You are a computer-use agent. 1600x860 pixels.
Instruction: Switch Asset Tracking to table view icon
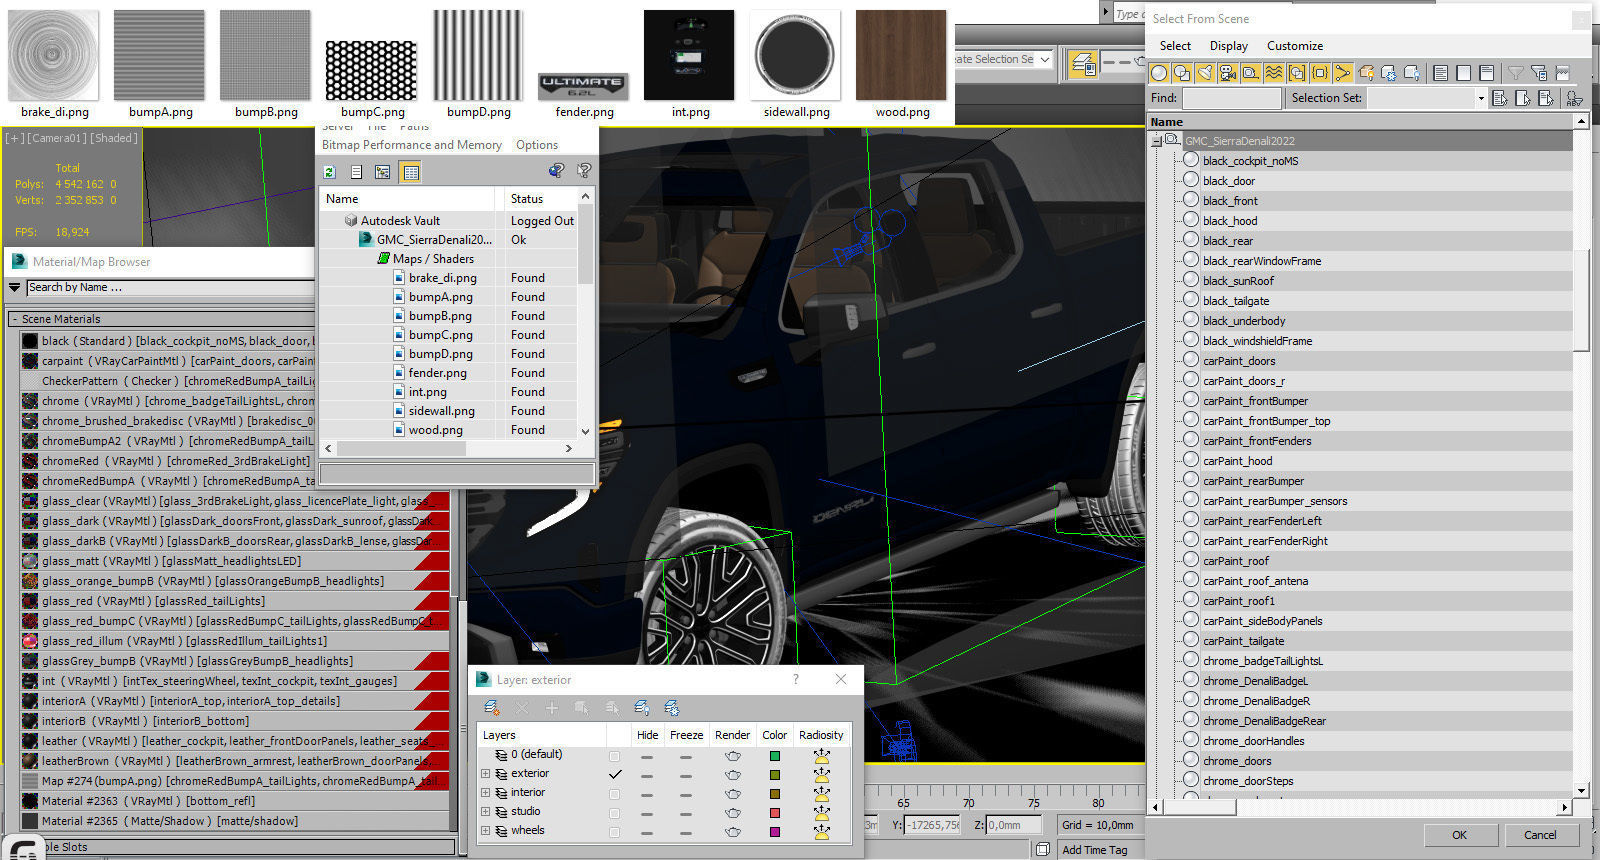point(410,172)
